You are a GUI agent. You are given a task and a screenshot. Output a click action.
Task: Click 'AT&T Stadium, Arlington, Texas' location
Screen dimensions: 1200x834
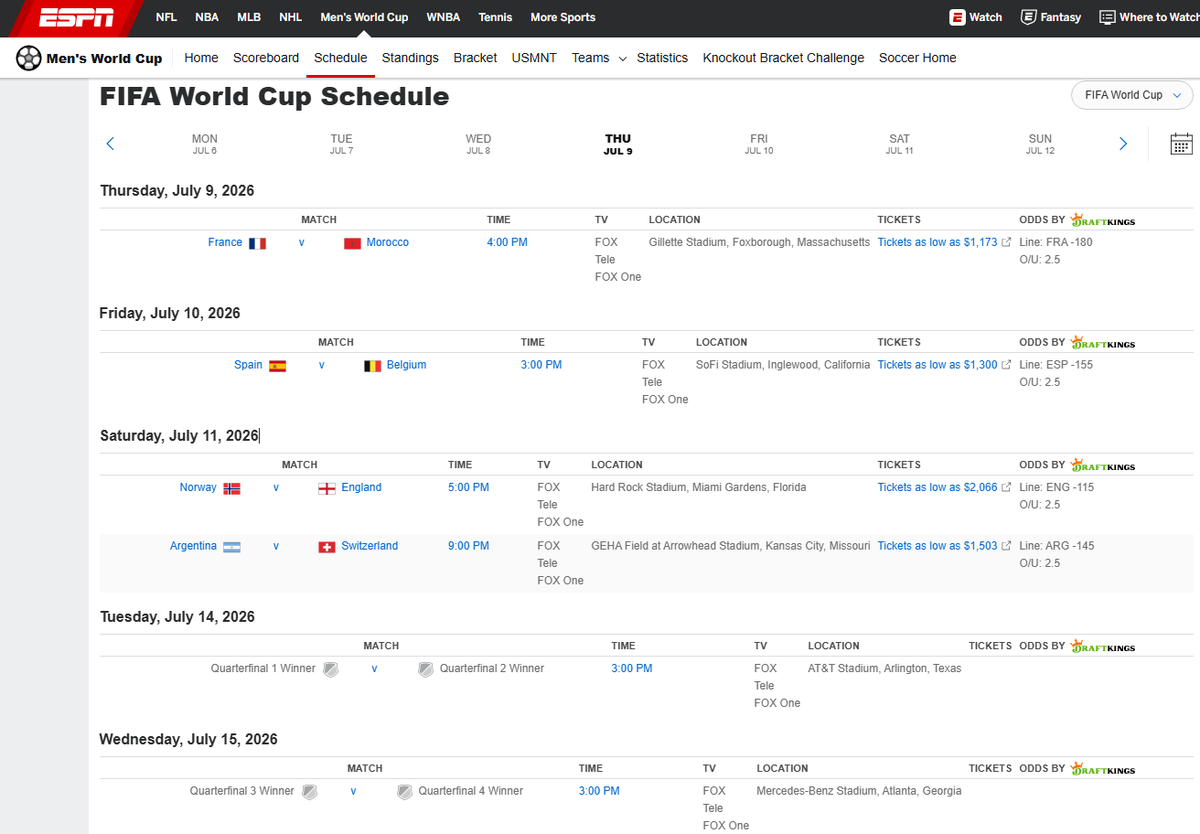[x=884, y=668]
